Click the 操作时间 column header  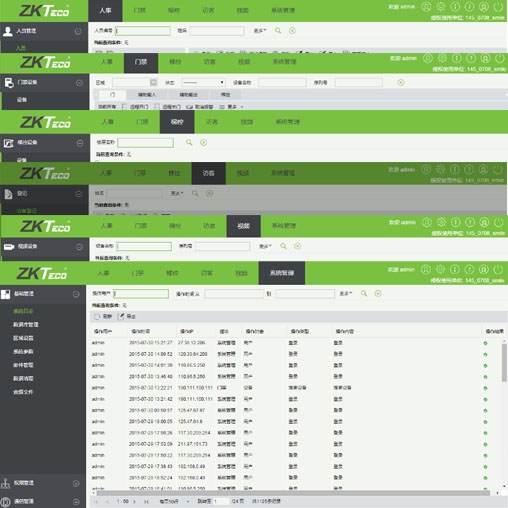[x=140, y=331]
